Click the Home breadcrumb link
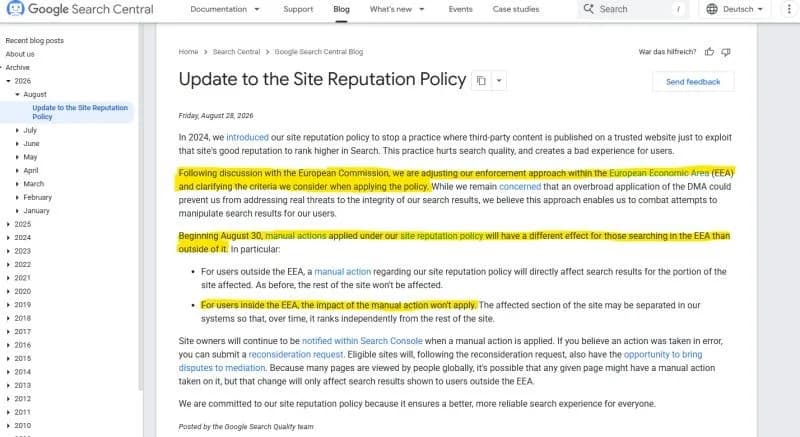The width and height of the screenshot is (800, 437). (188, 52)
